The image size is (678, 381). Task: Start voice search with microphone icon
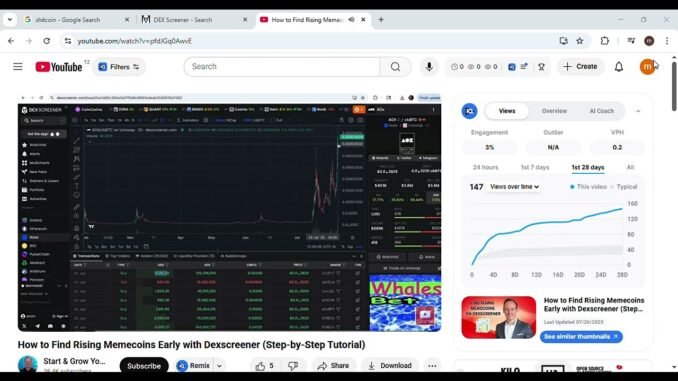tap(429, 67)
